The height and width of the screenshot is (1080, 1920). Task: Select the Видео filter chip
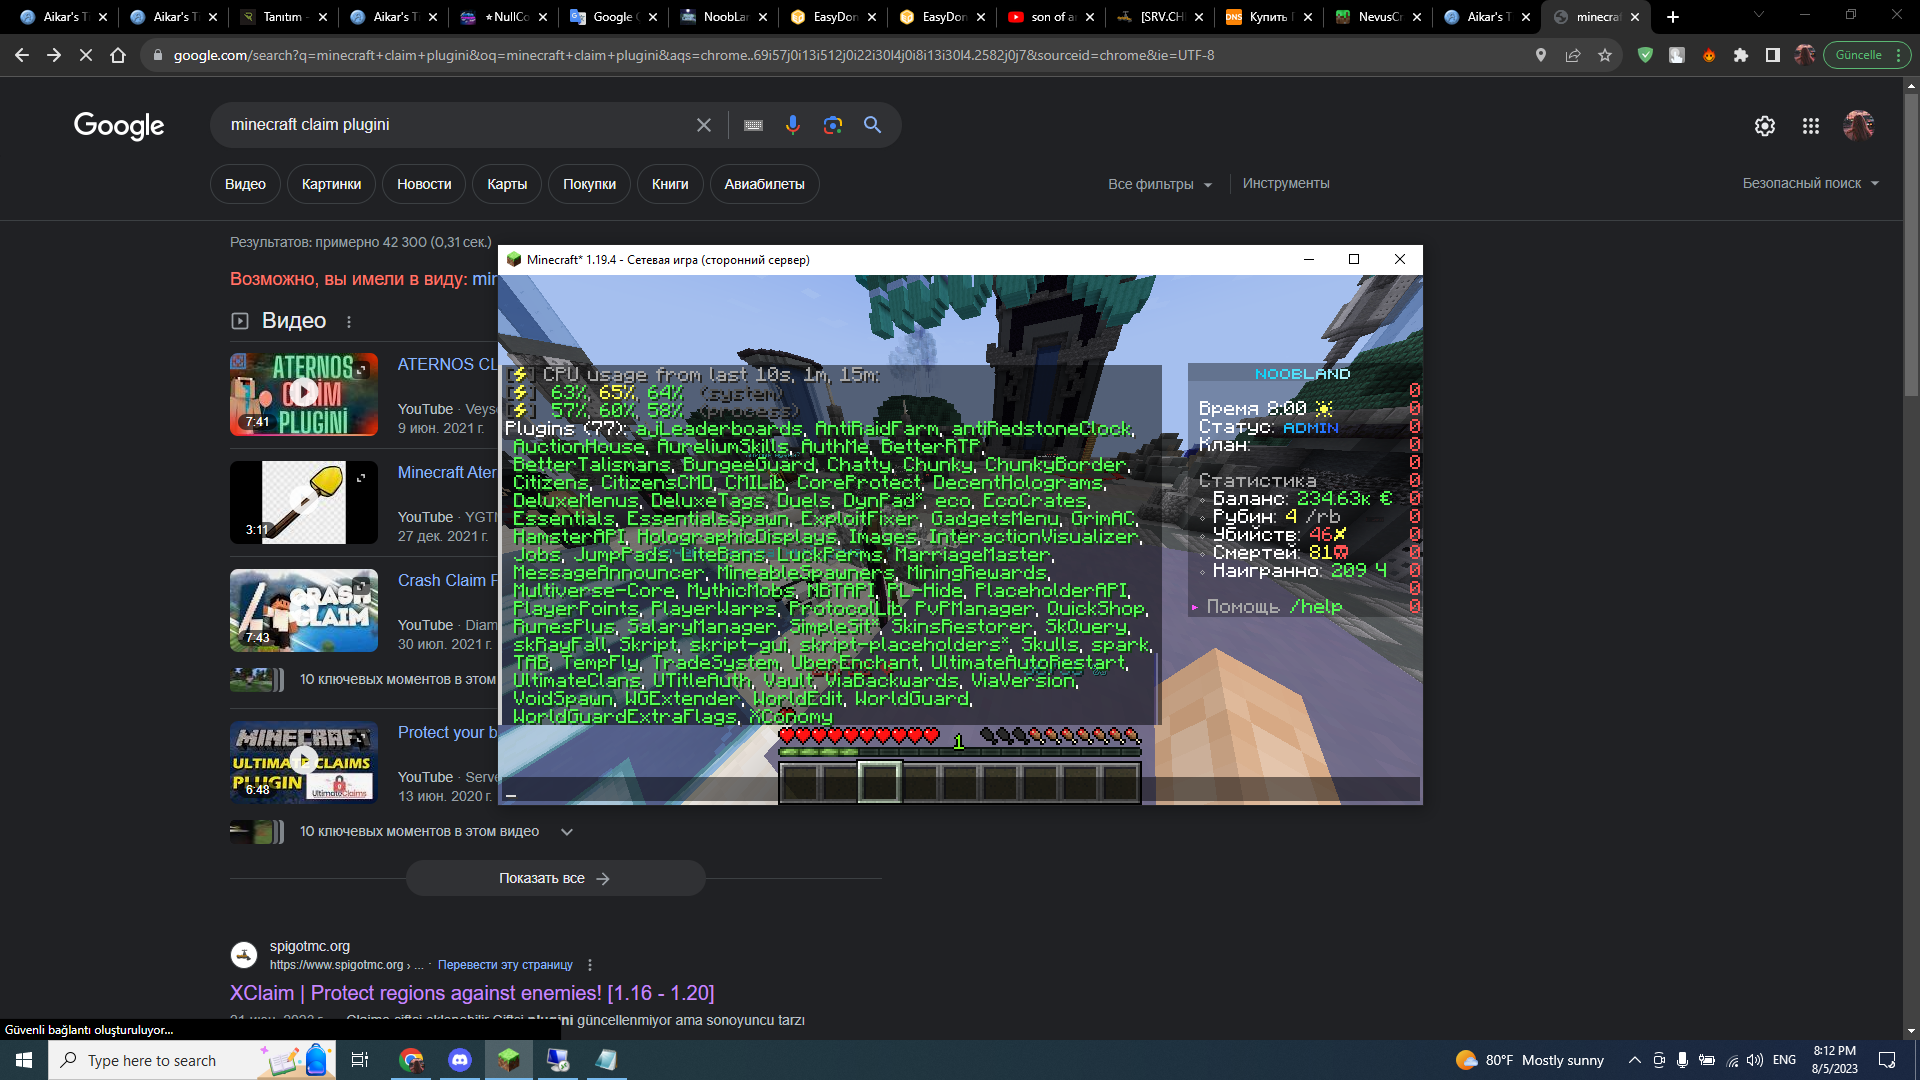click(x=245, y=184)
